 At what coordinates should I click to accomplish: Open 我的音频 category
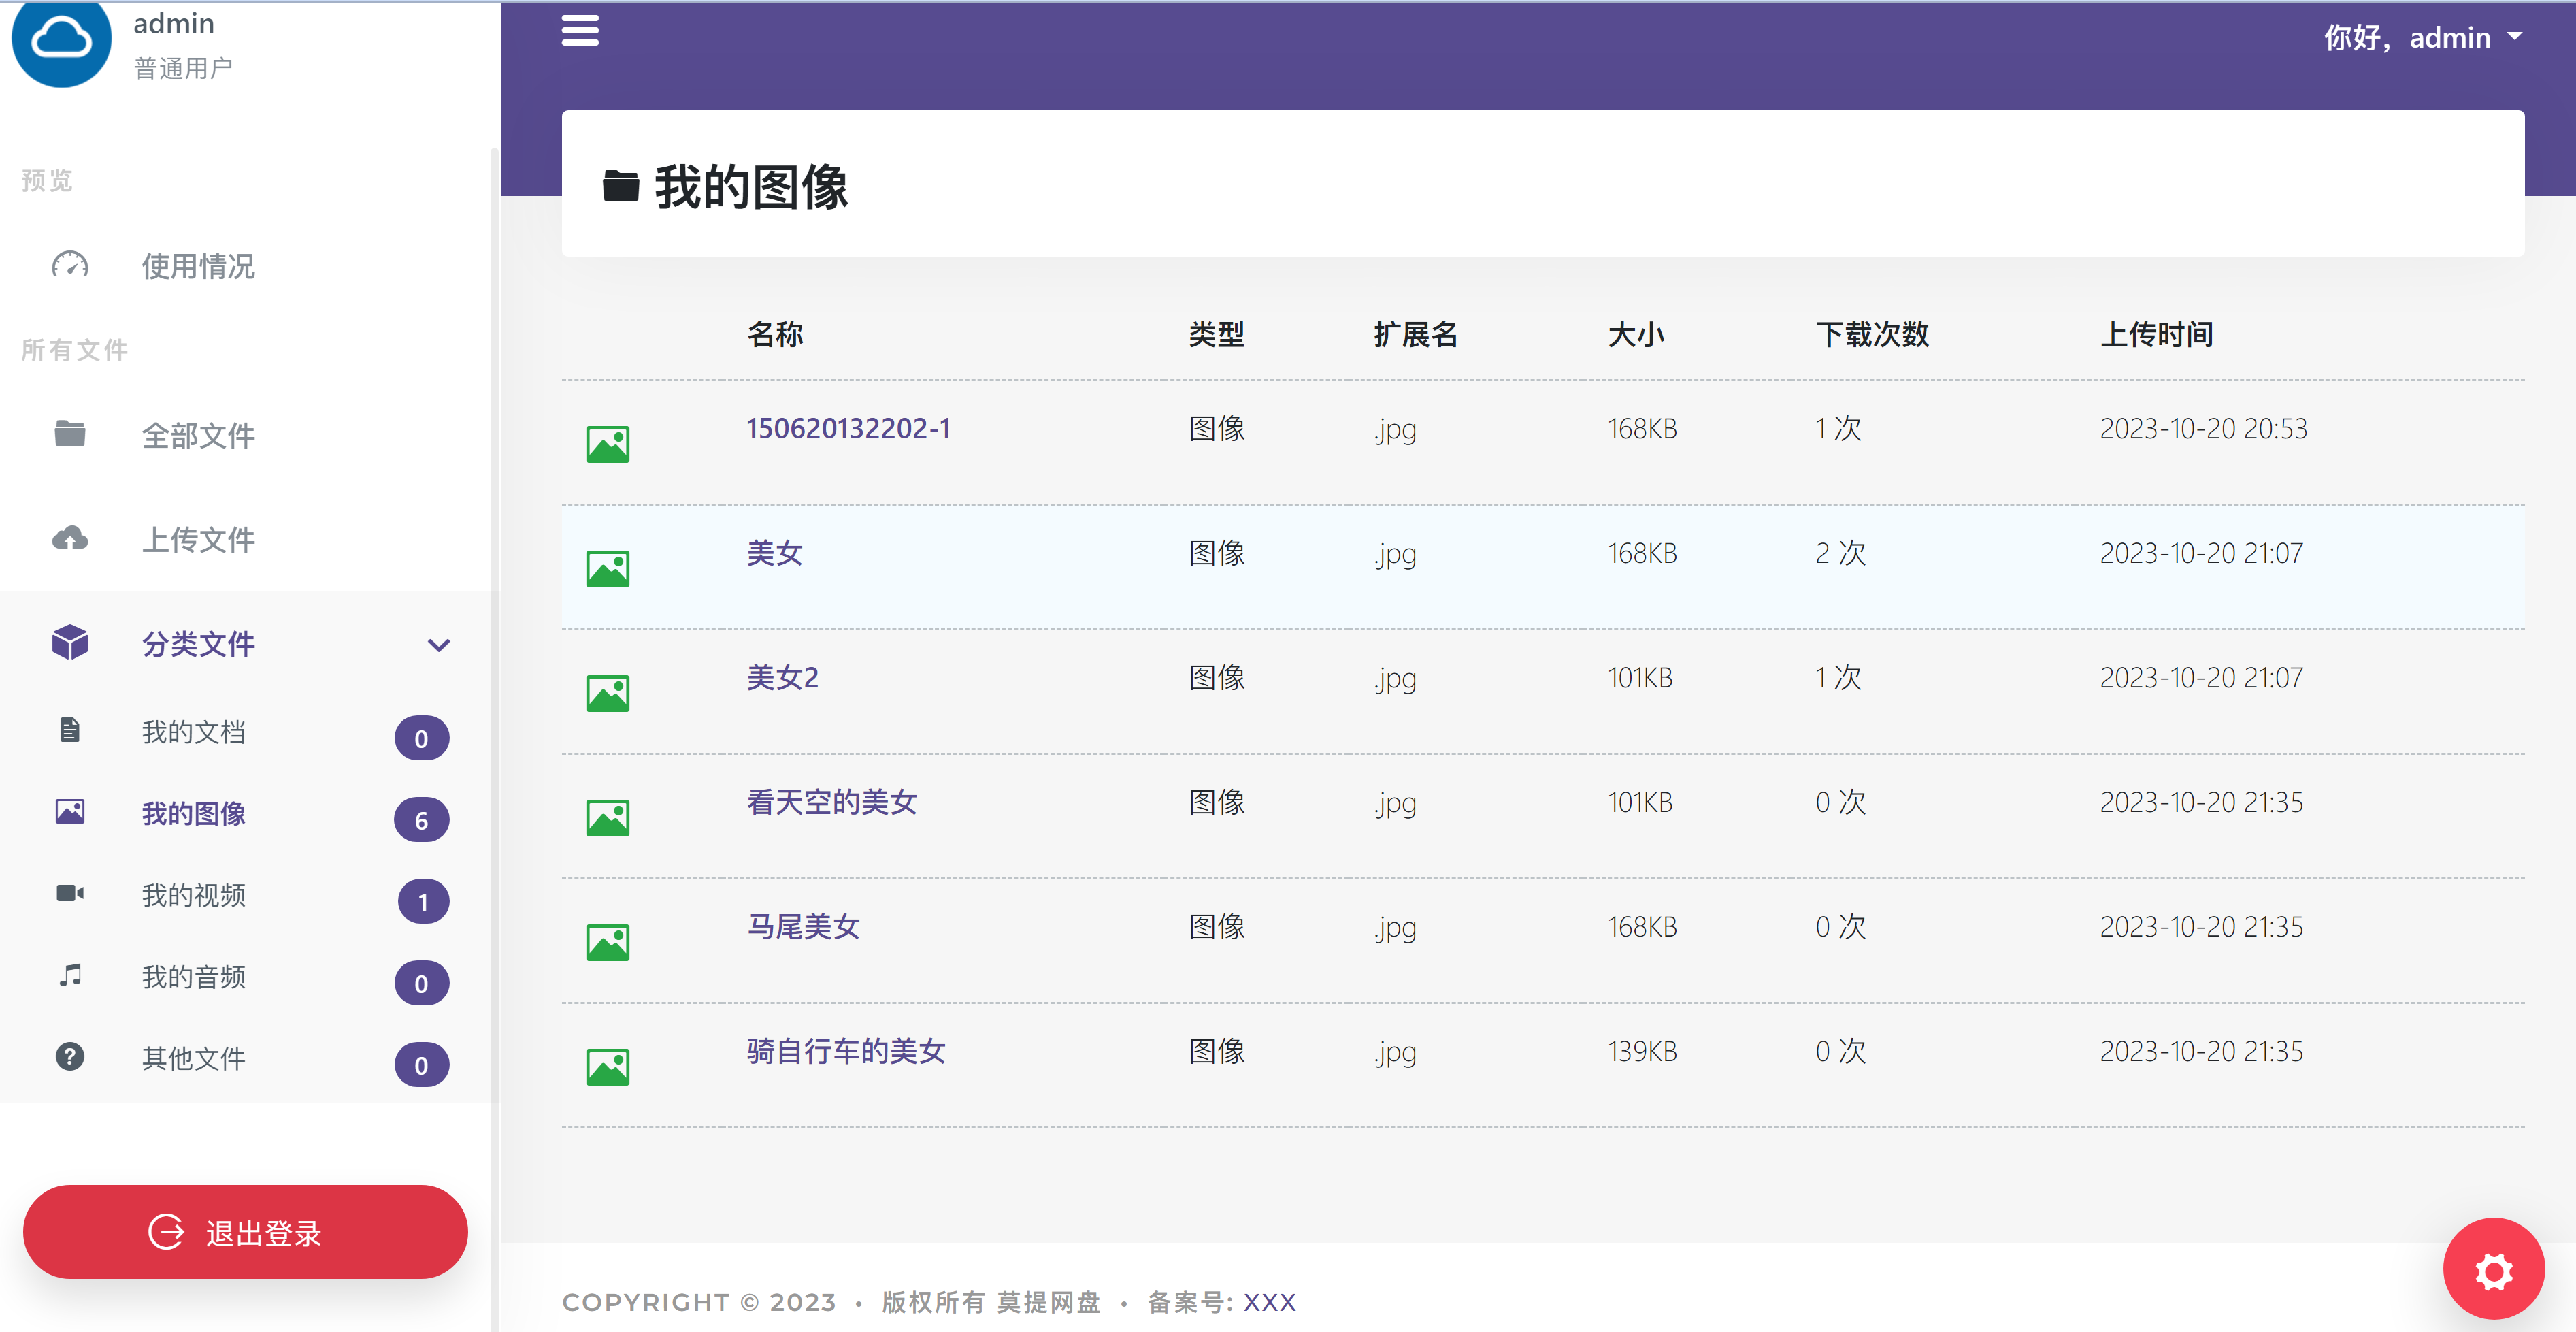tap(194, 977)
